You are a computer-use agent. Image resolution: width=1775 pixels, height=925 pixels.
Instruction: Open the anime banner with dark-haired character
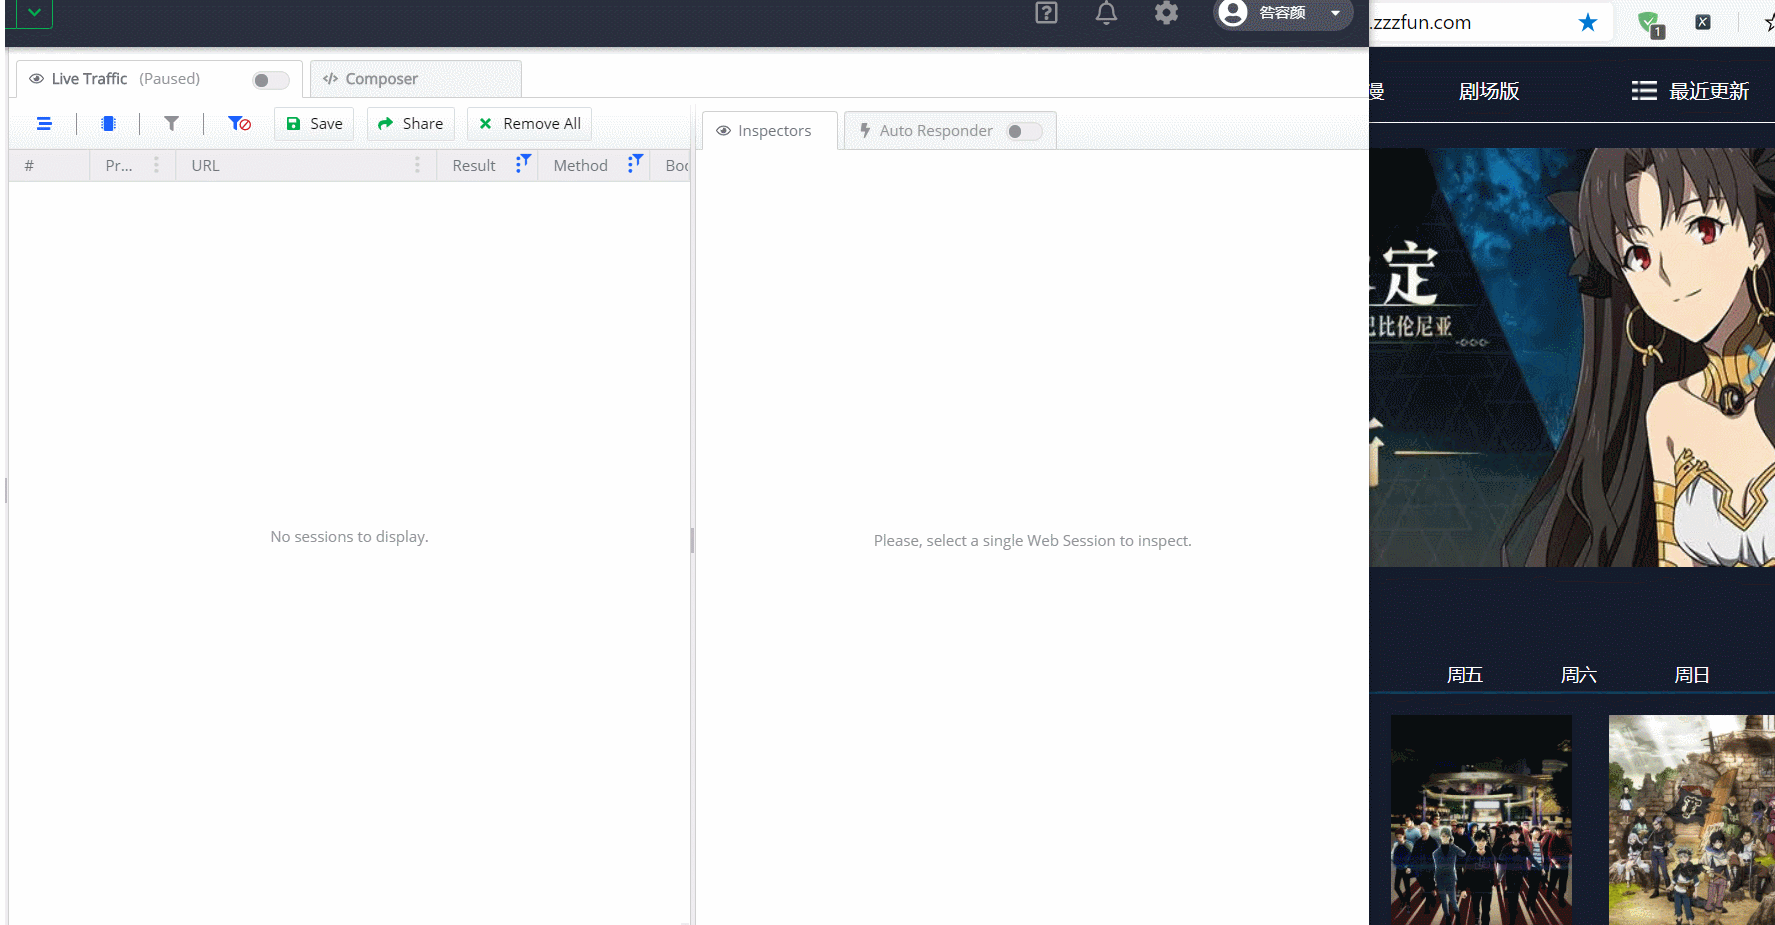(1572, 357)
